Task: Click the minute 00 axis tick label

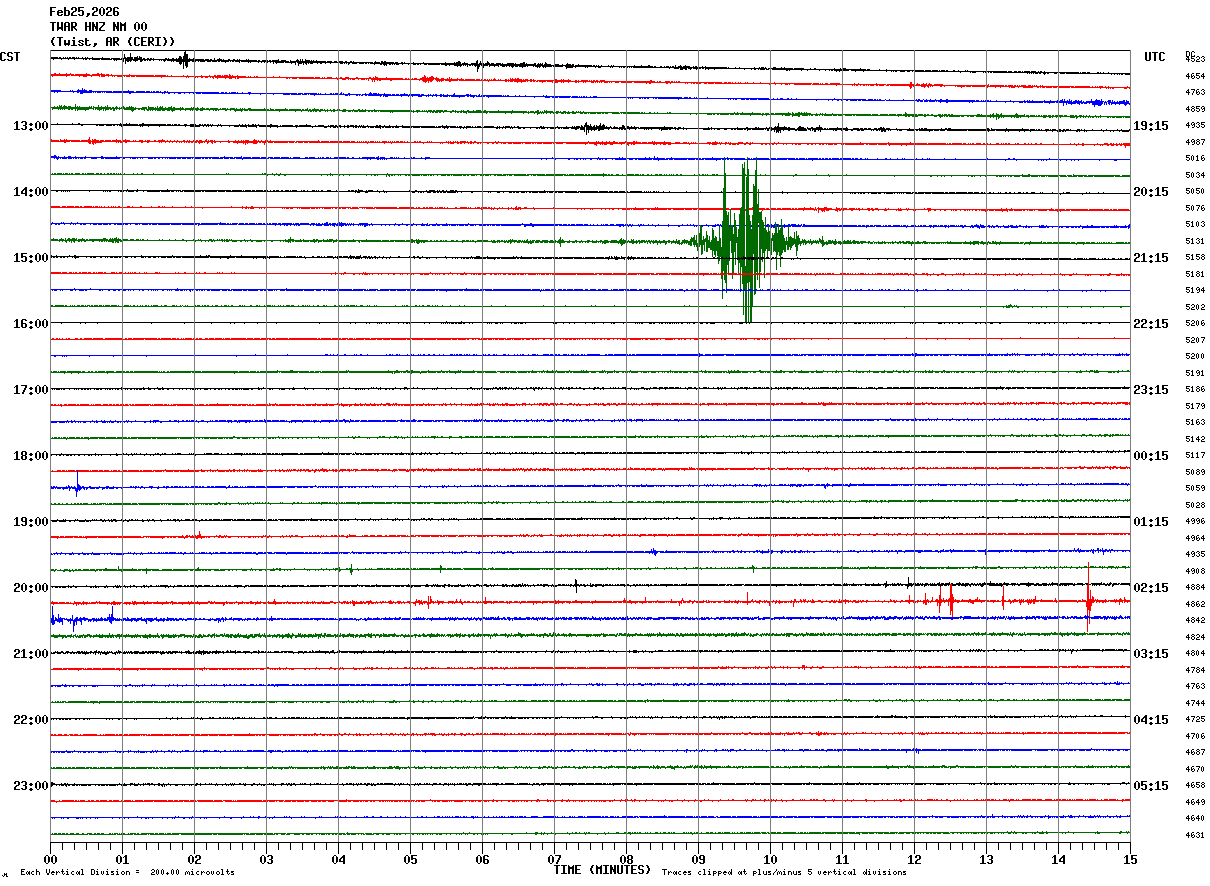Action: 51,859
